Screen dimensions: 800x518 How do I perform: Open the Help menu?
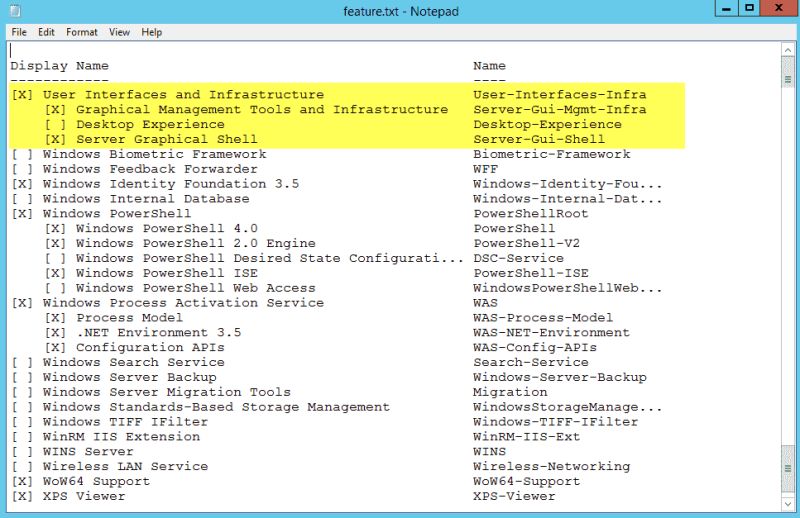(x=152, y=32)
